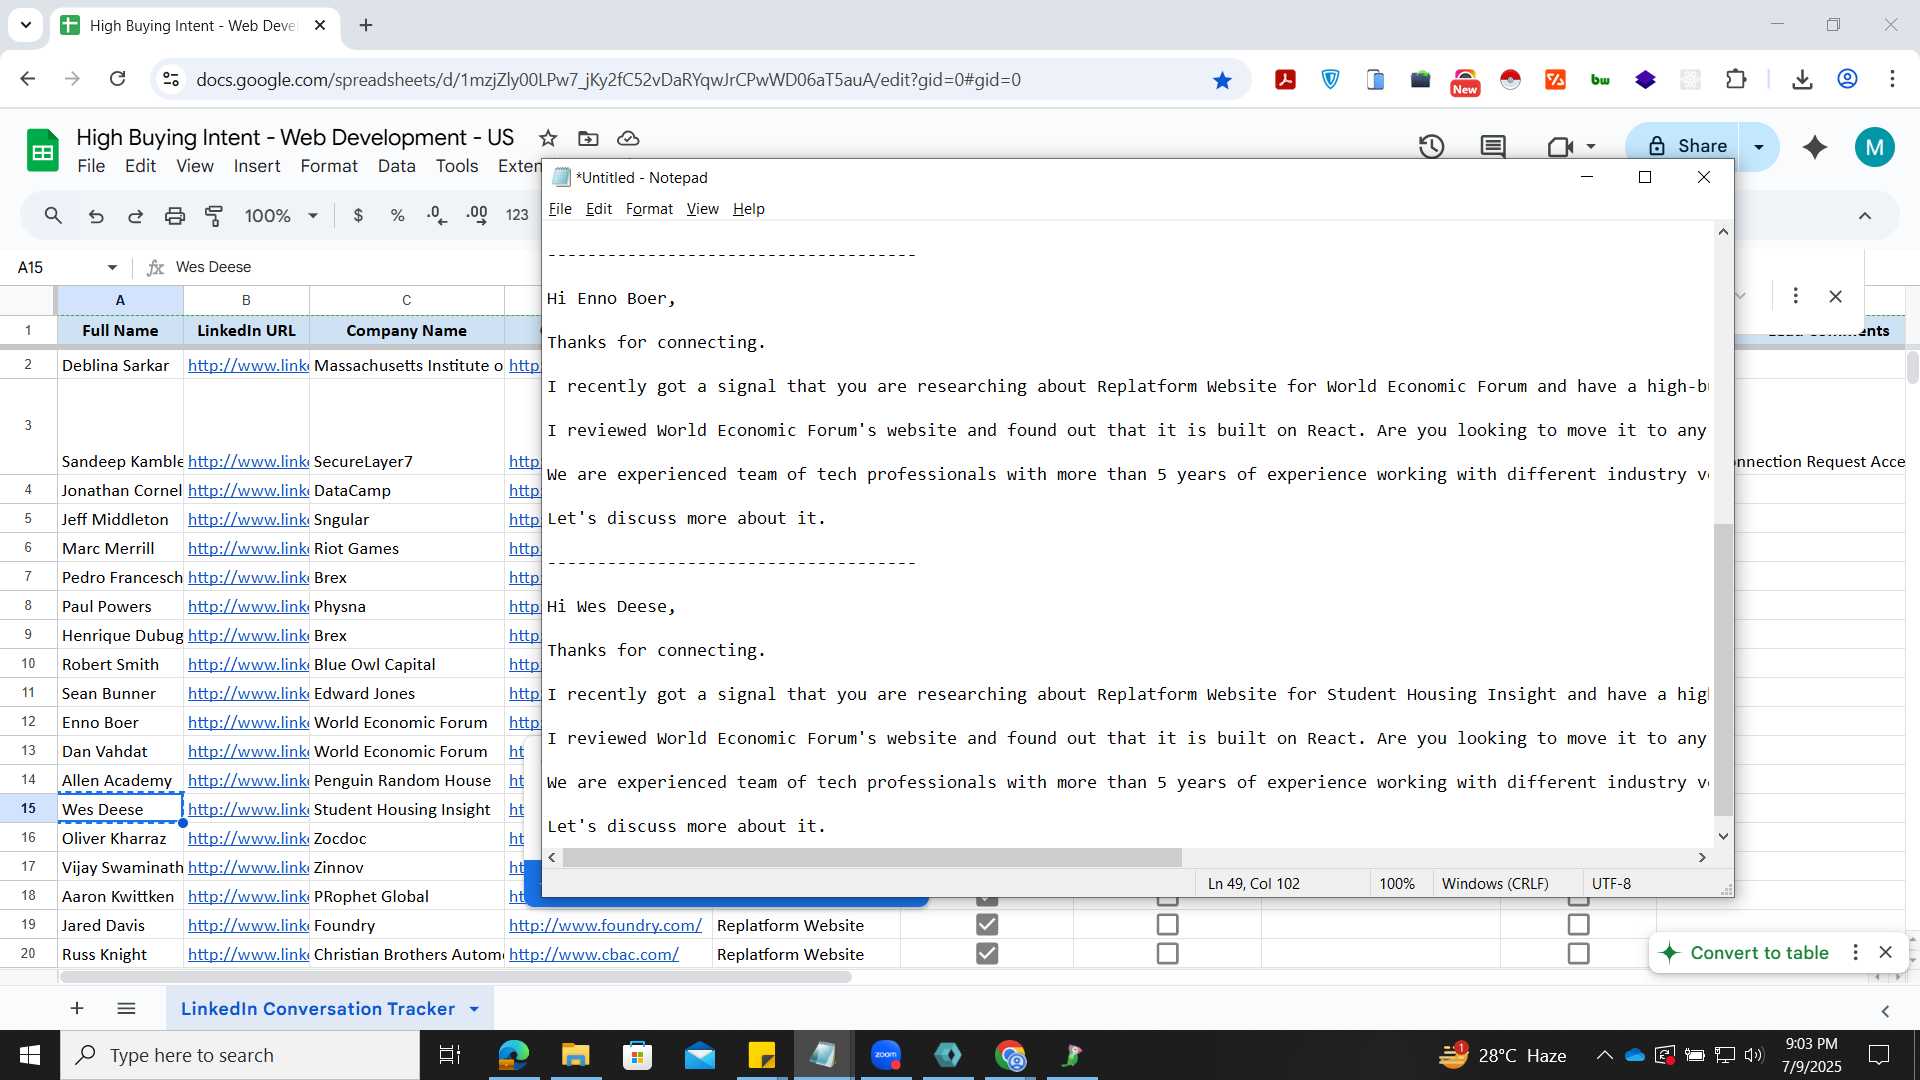Undo the last action in Sheets
This screenshot has height=1080, width=1920.
click(x=96, y=215)
